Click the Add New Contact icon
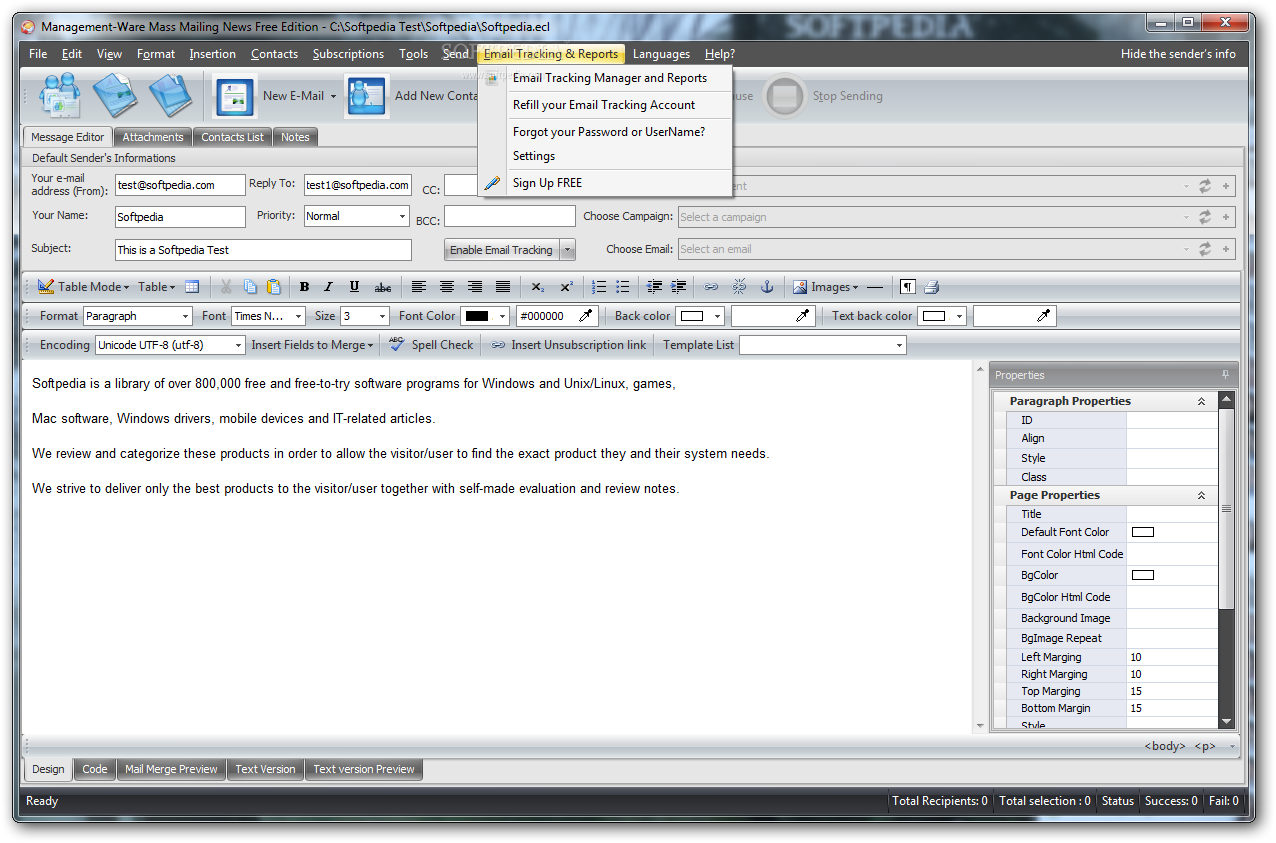 (367, 97)
